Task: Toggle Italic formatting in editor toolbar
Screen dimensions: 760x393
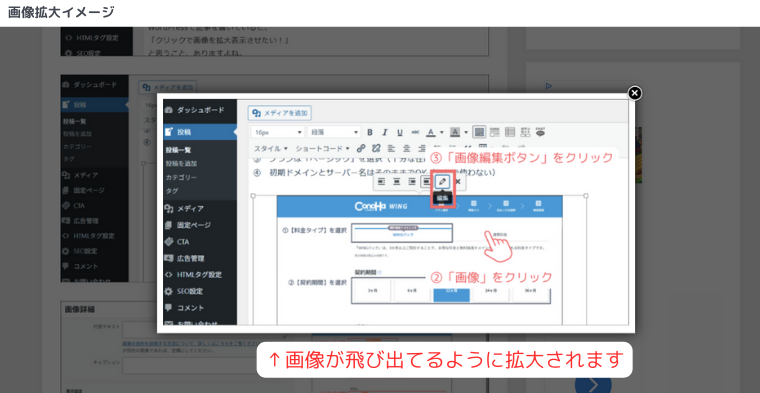Action: coord(385,132)
